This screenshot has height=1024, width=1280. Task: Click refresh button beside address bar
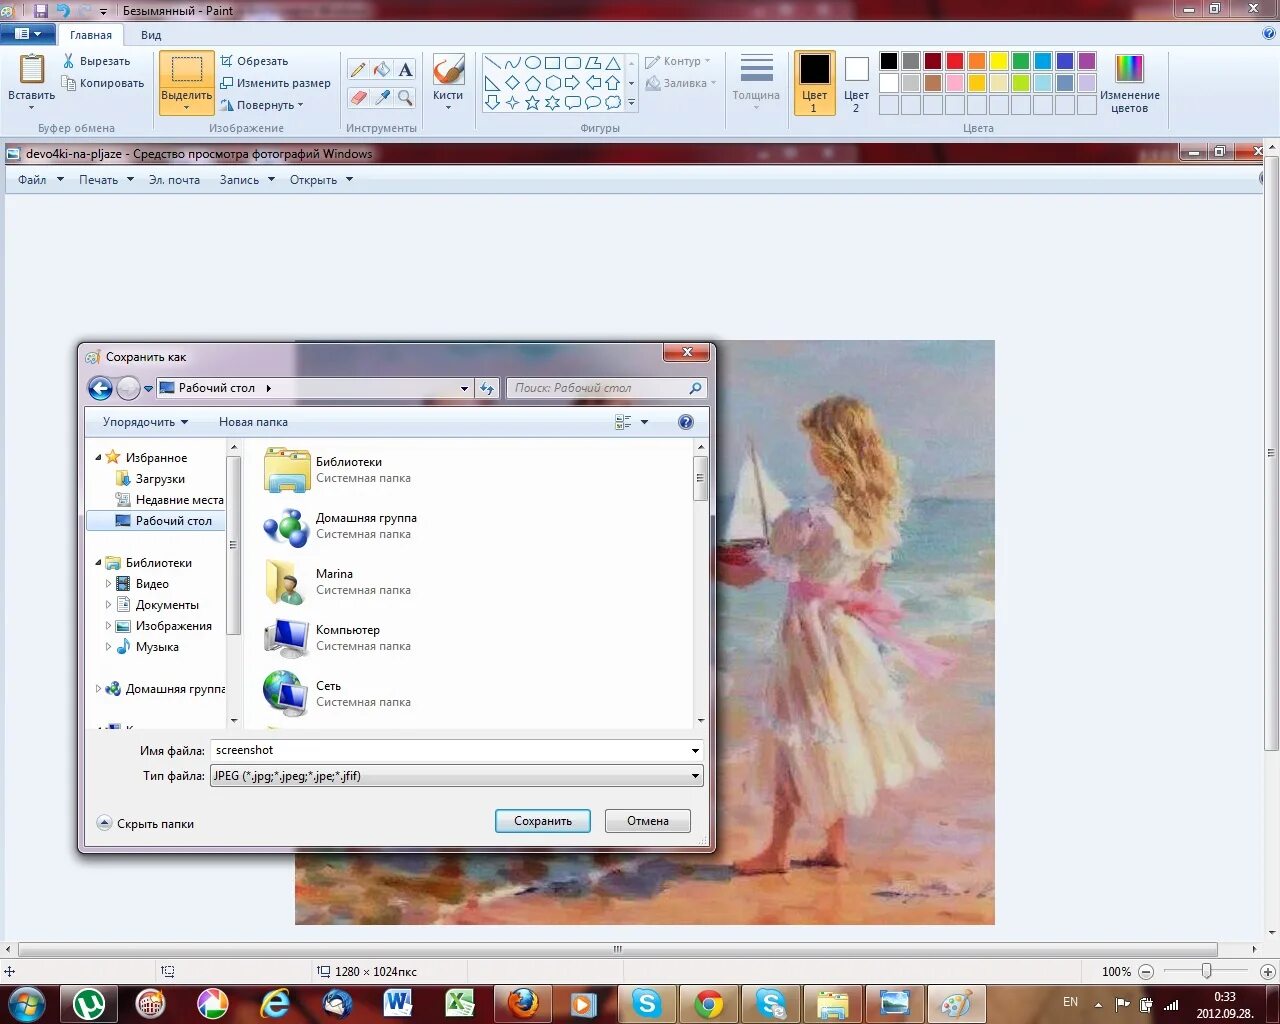[487, 388]
